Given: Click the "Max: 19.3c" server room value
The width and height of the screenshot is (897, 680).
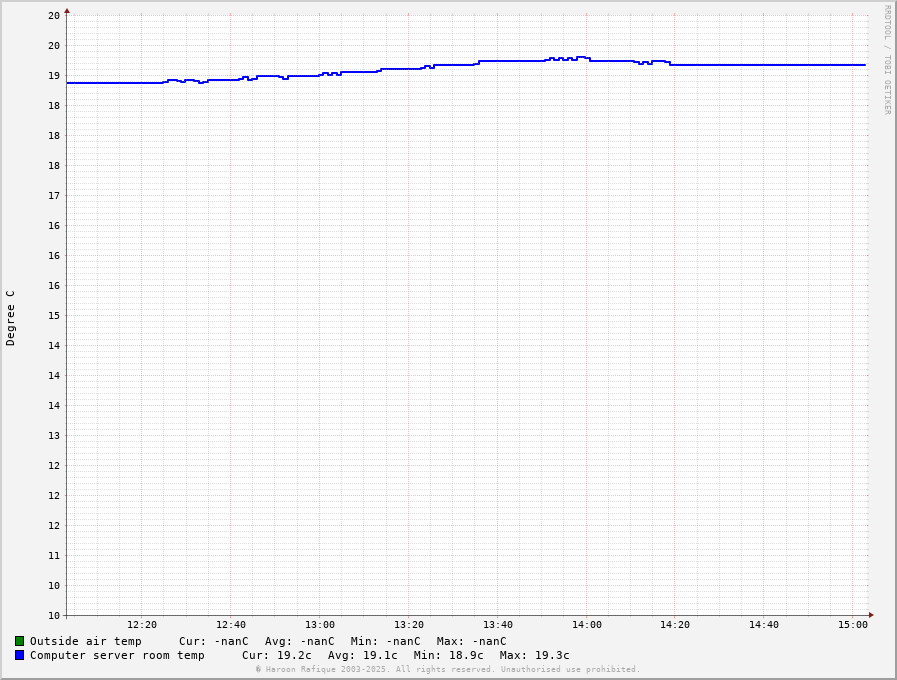Looking at the screenshot, I should 534,655.
